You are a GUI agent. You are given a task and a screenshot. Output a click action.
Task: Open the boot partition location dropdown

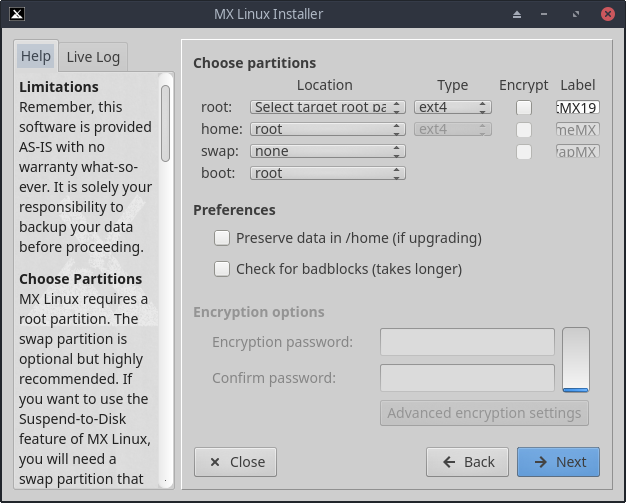(328, 173)
